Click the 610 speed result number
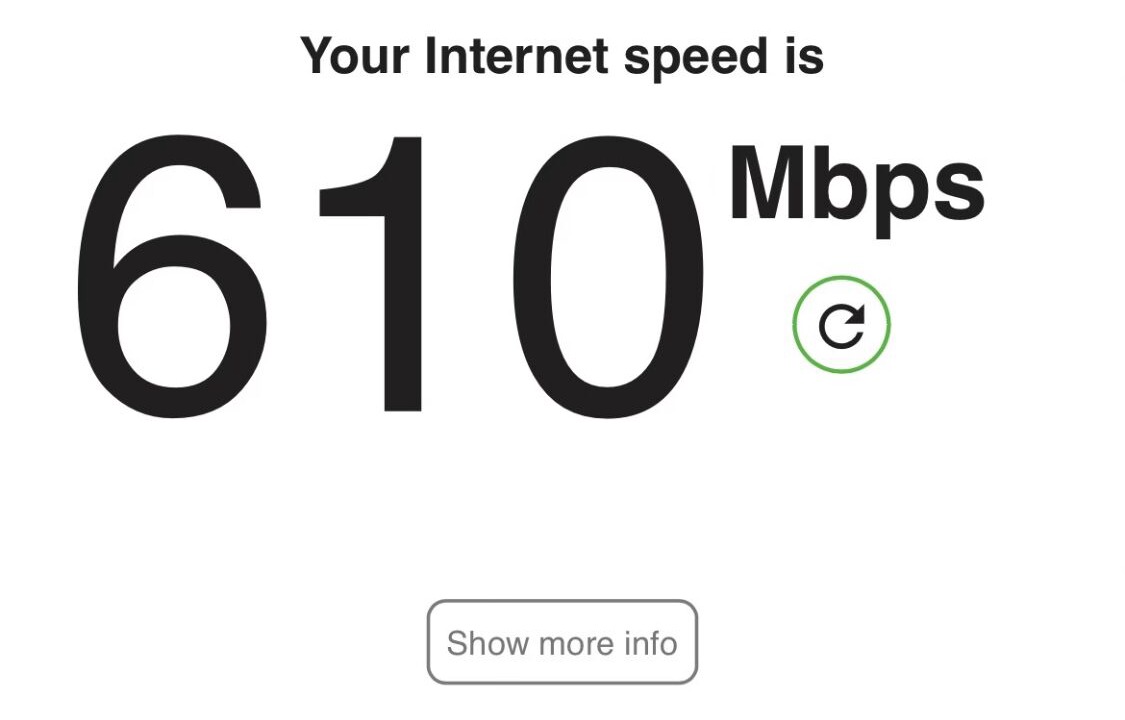 [390, 276]
